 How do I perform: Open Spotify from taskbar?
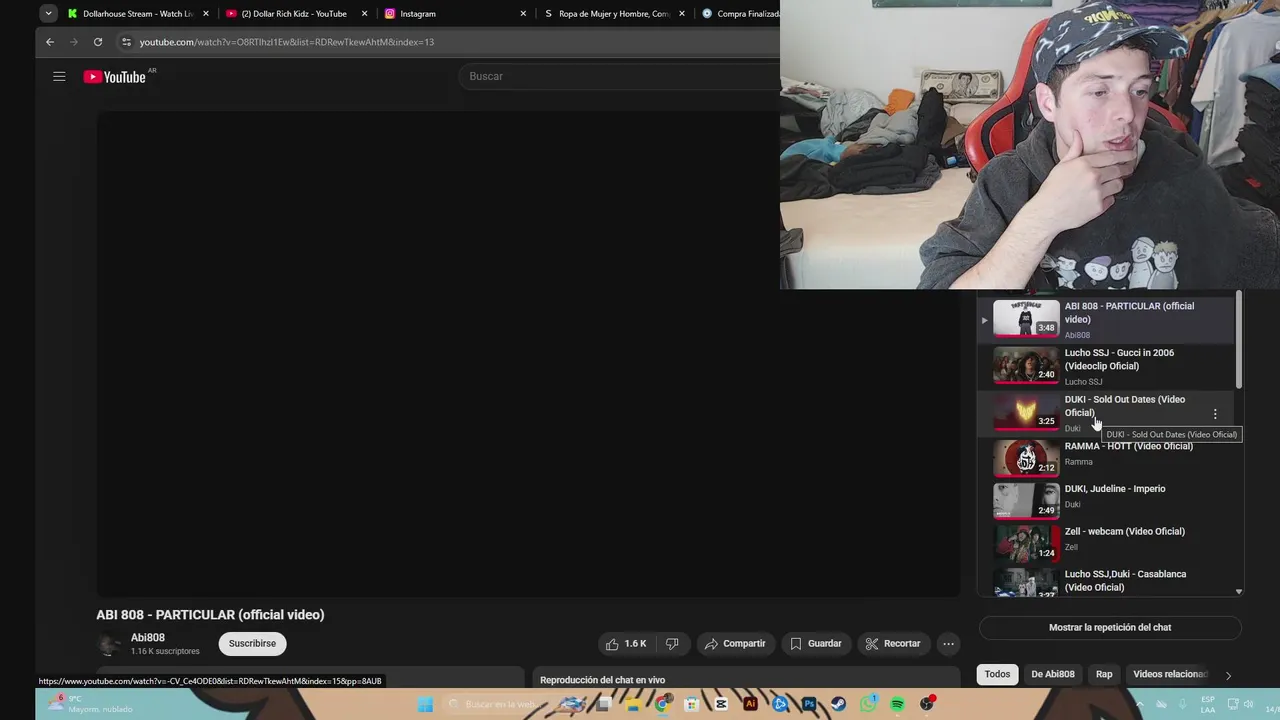coord(897,704)
